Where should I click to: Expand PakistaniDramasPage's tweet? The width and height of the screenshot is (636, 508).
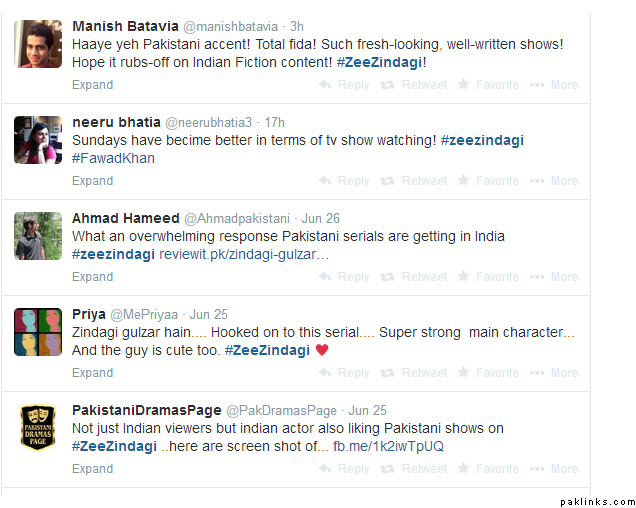point(92,469)
